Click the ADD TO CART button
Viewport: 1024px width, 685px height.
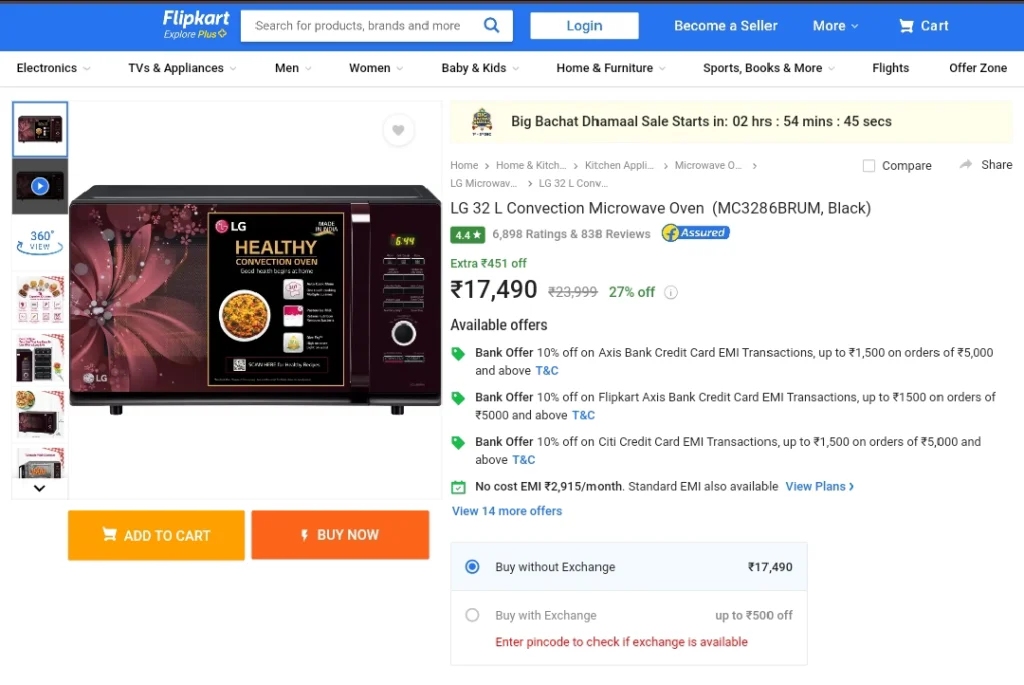click(x=156, y=535)
